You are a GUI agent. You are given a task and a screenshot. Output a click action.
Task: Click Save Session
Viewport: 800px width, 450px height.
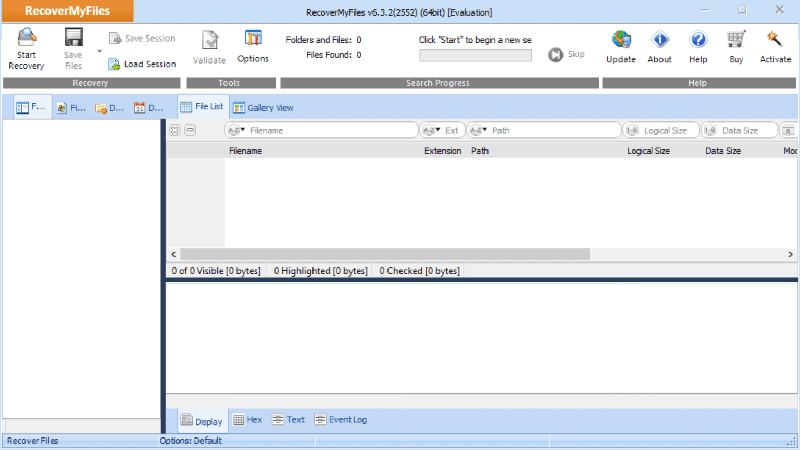(x=142, y=38)
